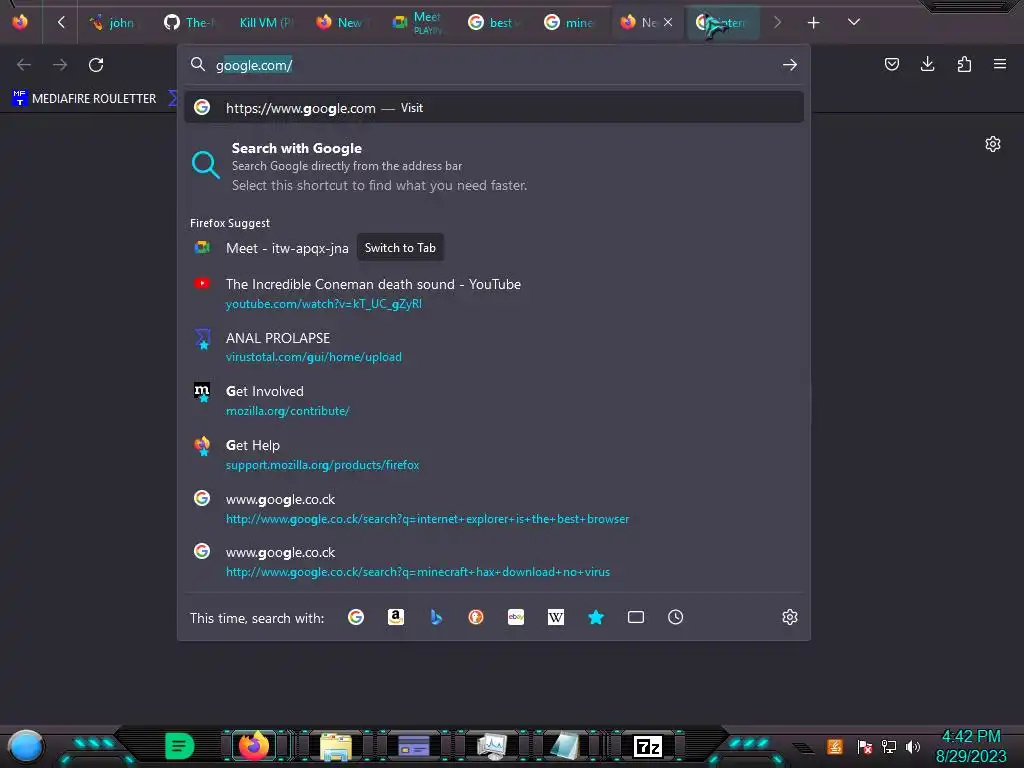This screenshot has width=1024, height=768.
Task: Switch to the Kill VM tab
Action: tap(265, 23)
